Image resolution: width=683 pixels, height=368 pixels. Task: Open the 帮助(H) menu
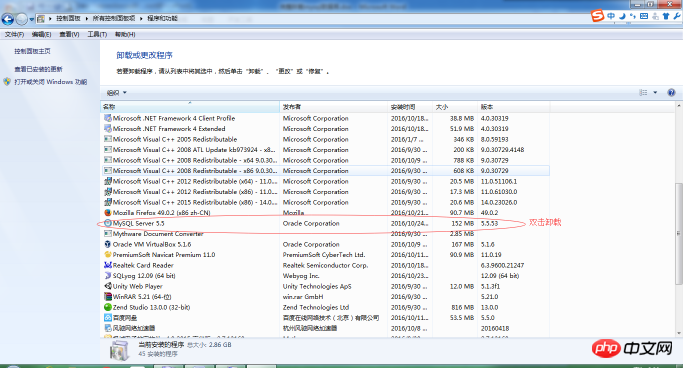[x=125, y=34]
